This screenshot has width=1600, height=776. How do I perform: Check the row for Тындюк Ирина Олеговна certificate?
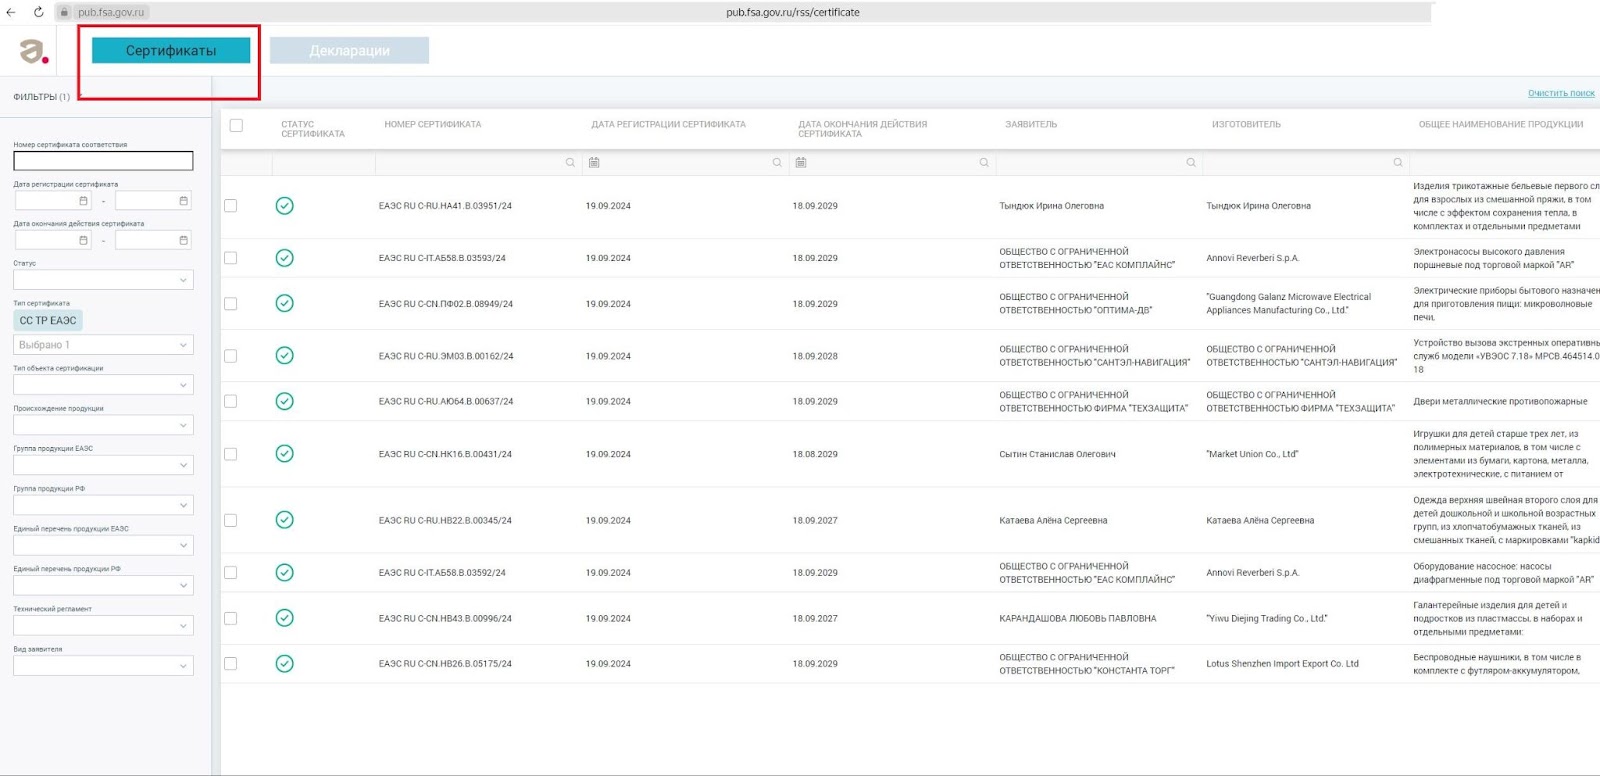(x=231, y=206)
